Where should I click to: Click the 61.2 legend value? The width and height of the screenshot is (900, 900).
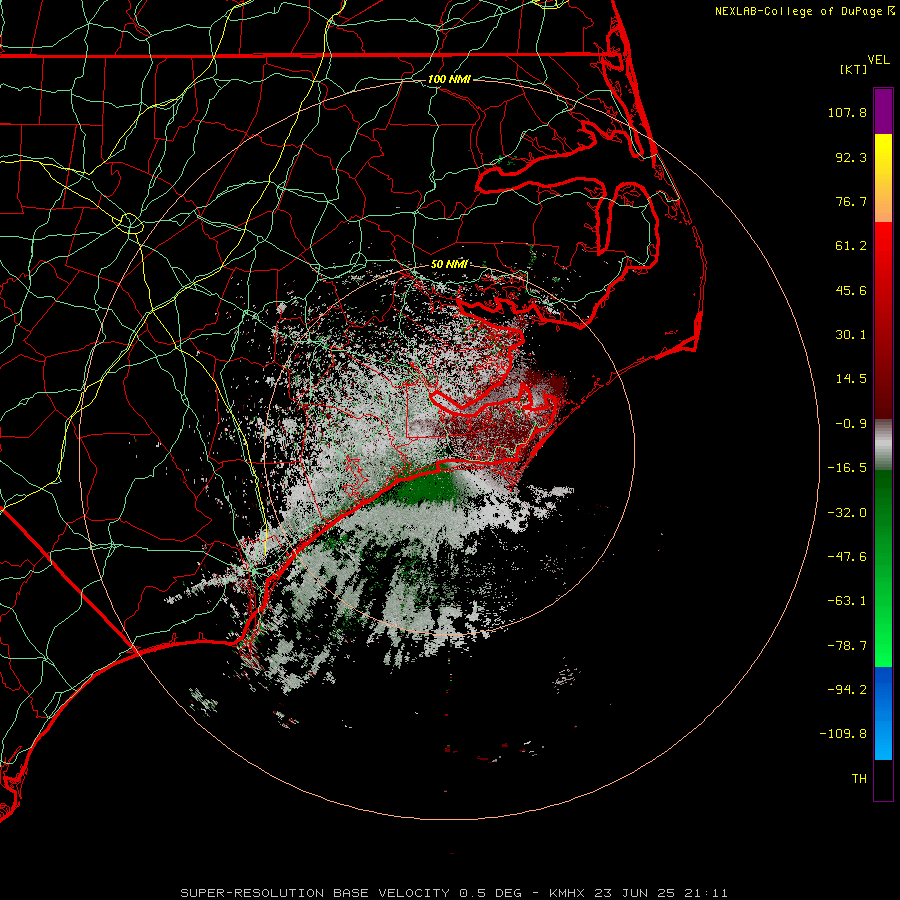(851, 246)
